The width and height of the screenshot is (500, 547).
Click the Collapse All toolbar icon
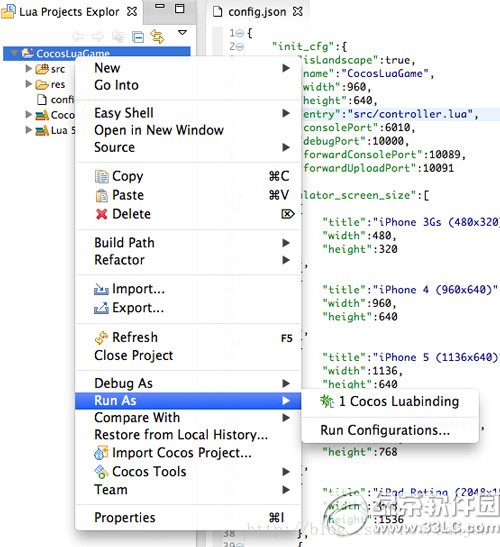pos(138,36)
